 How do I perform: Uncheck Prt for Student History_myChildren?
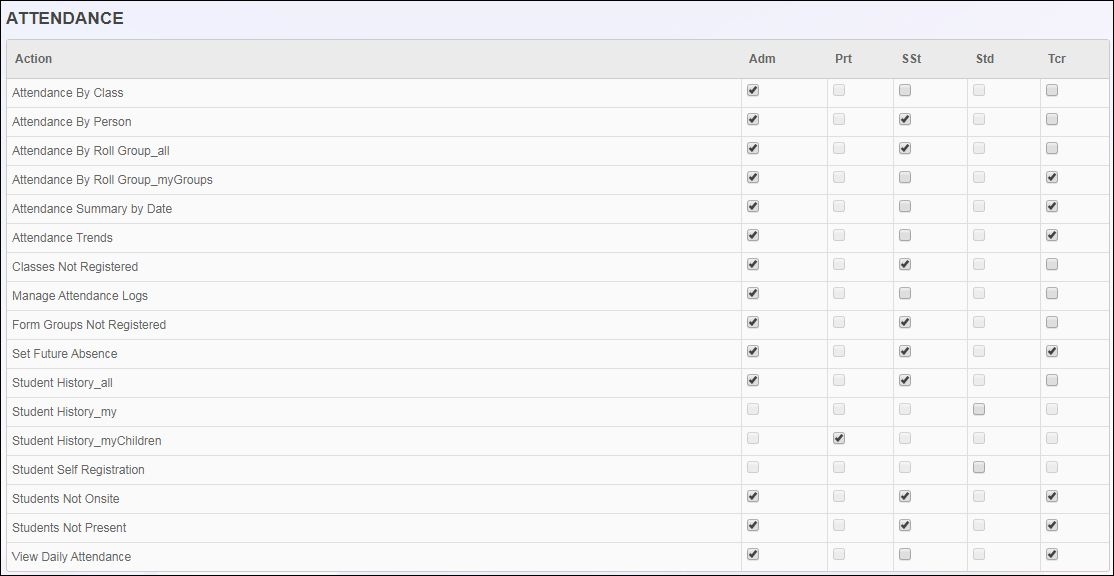839,438
